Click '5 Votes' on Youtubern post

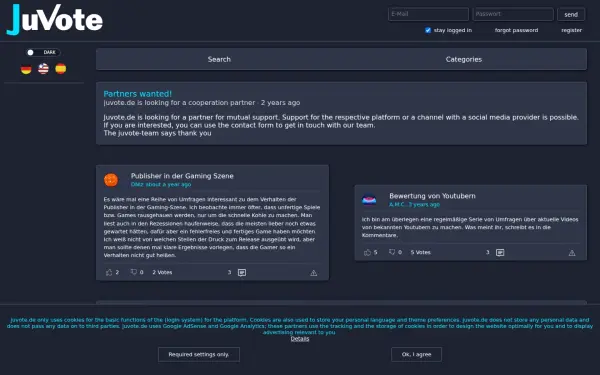click(421, 253)
